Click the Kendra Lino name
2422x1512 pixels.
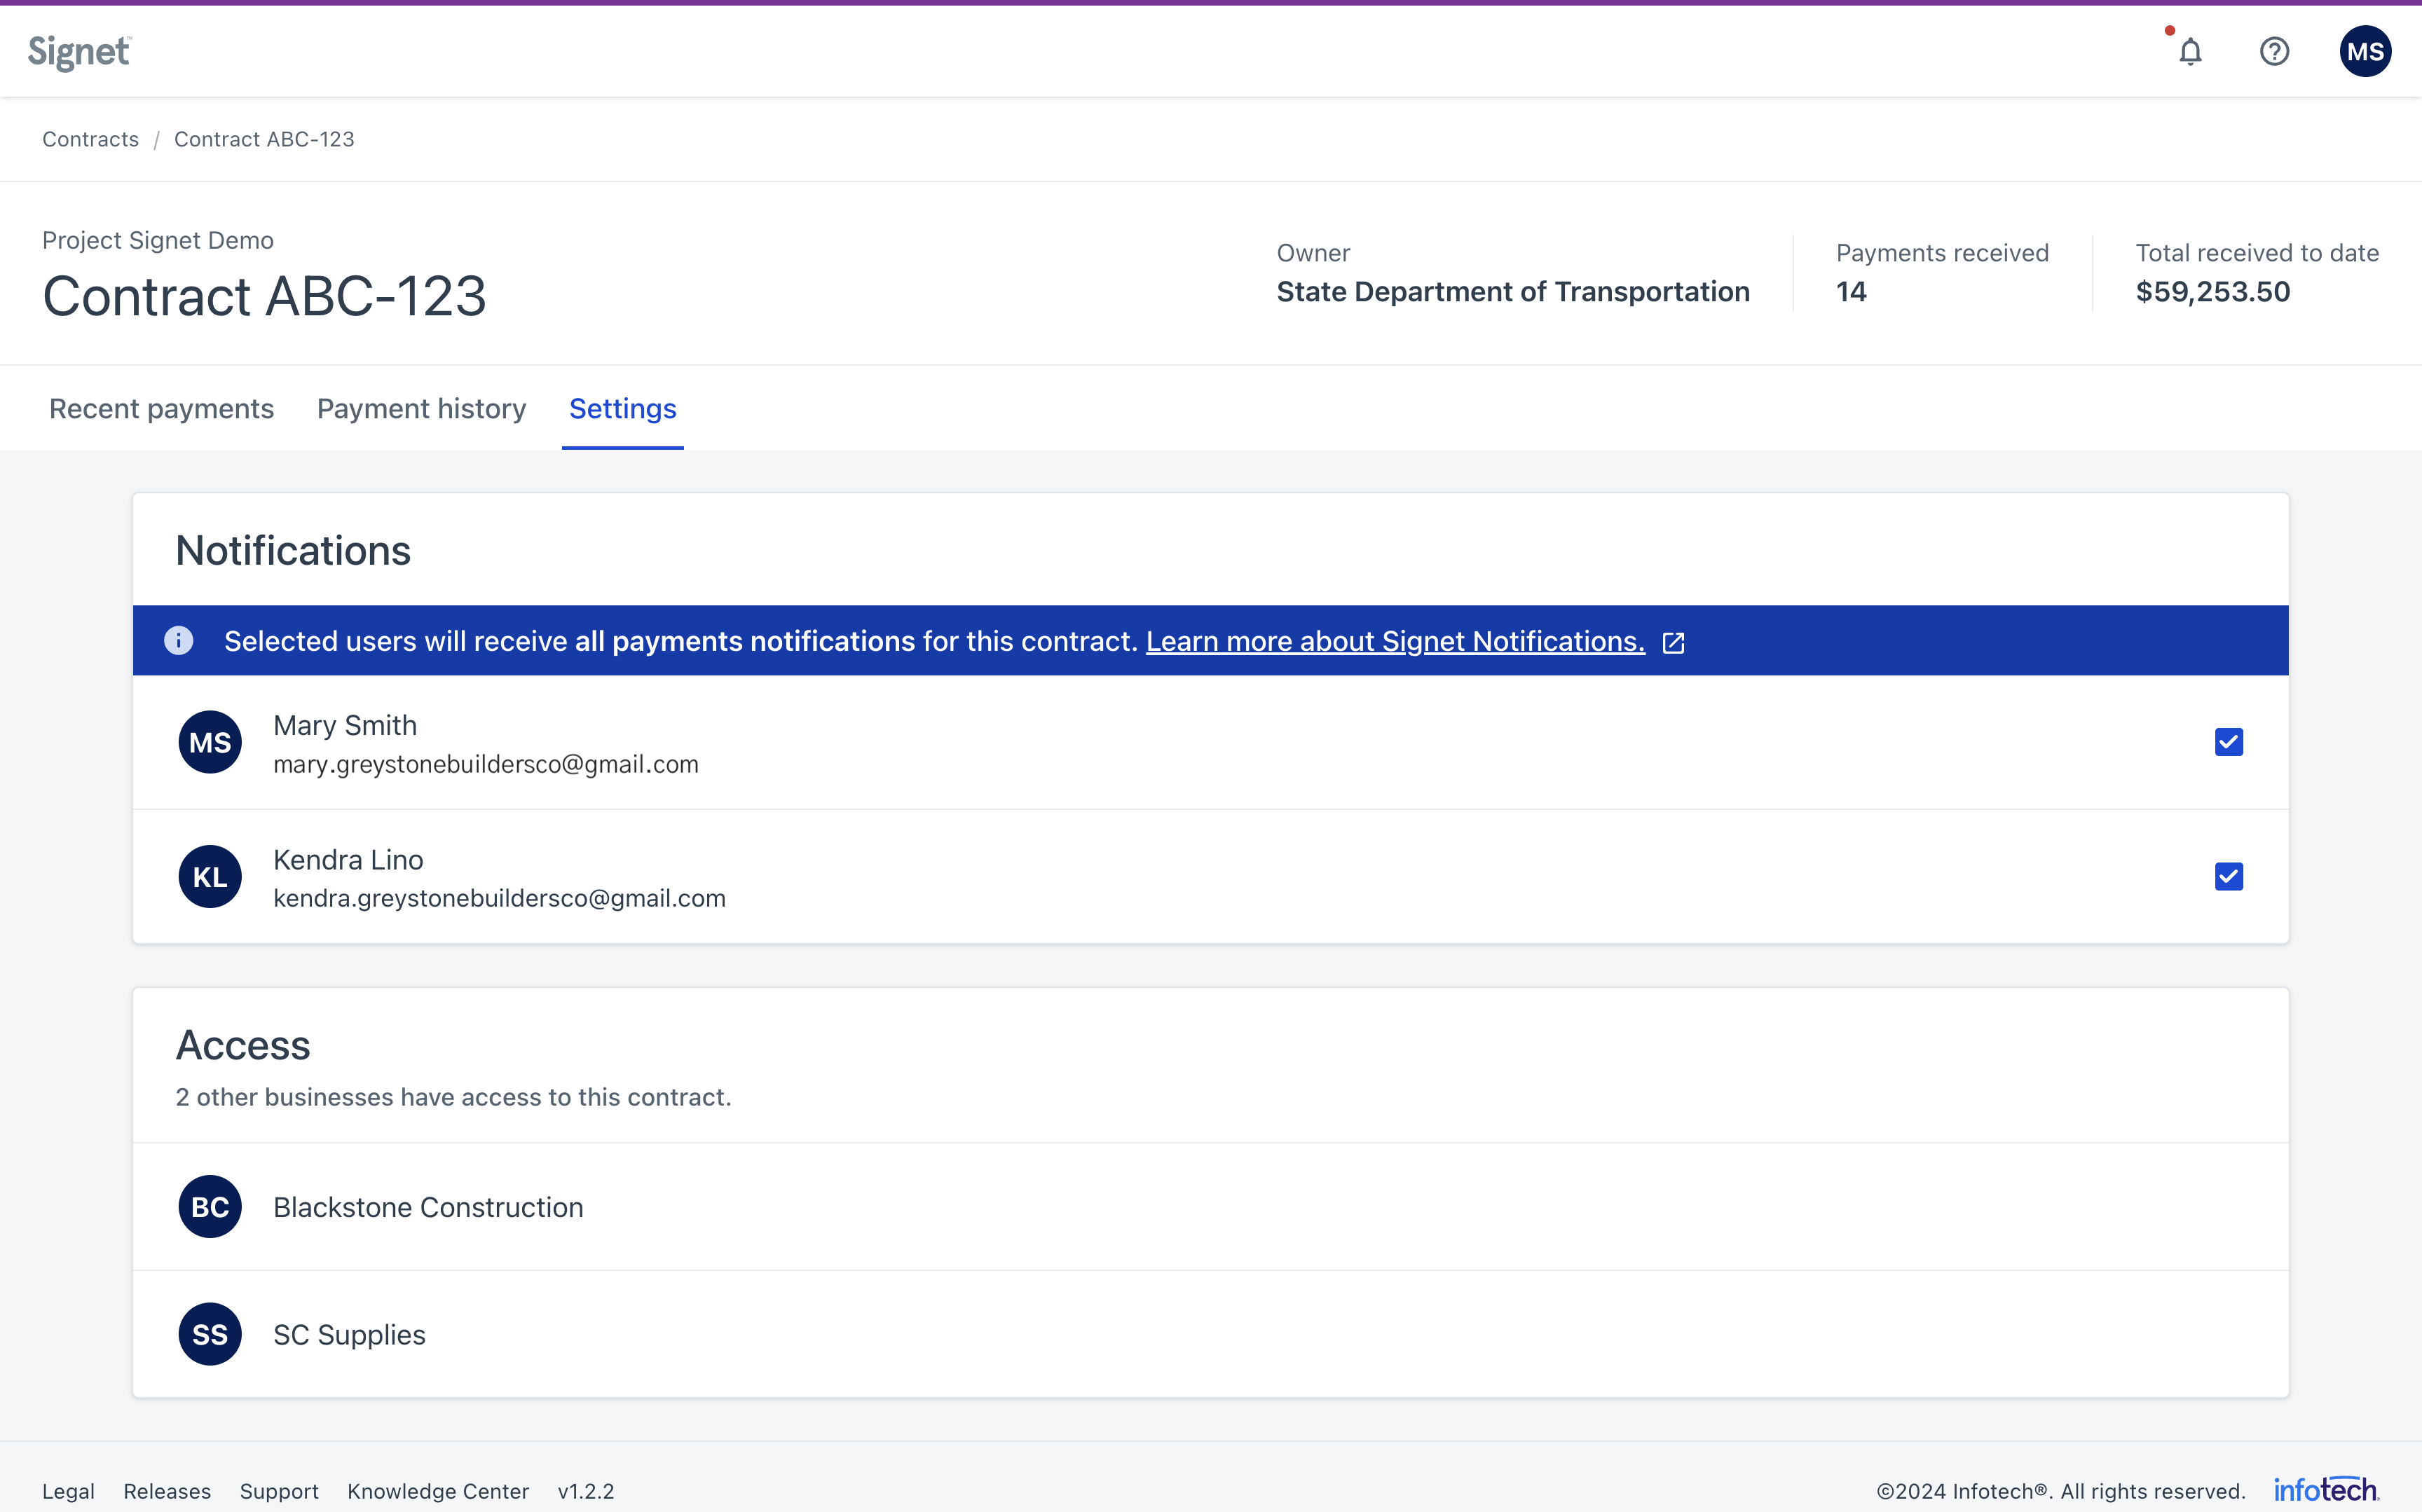point(348,860)
